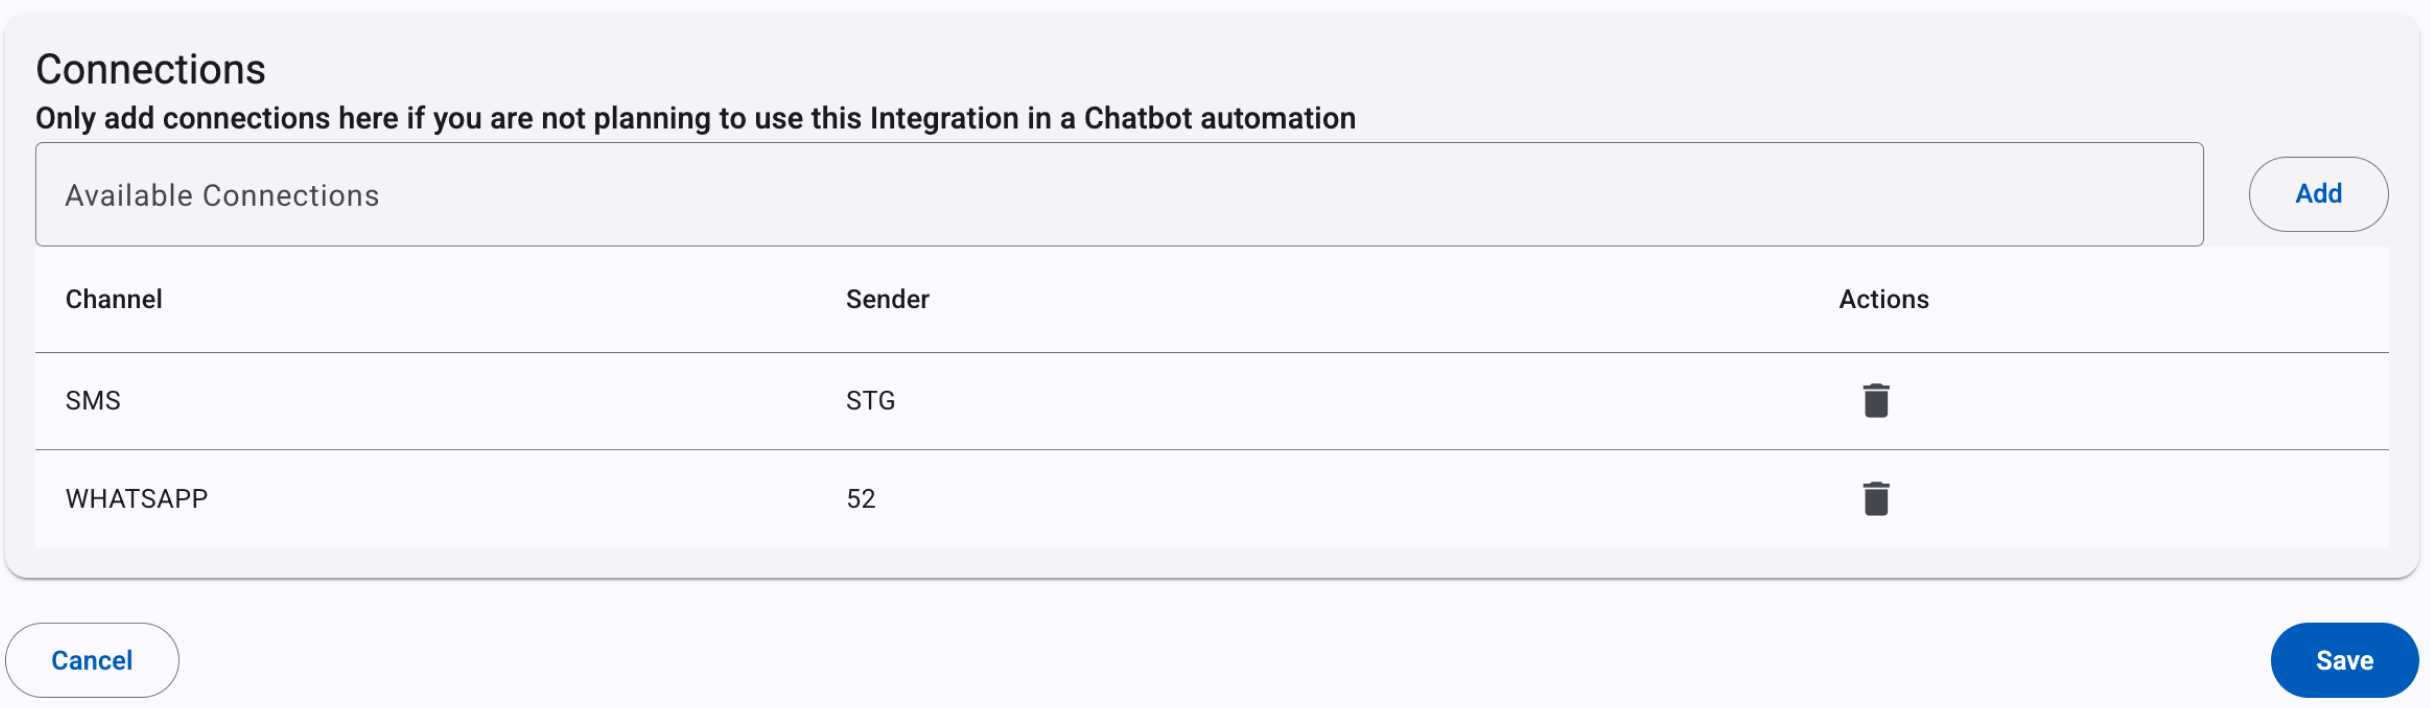The image size is (2430, 708).
Task: Click the WHATSAPP channel cell
Action: coord(137,498)
